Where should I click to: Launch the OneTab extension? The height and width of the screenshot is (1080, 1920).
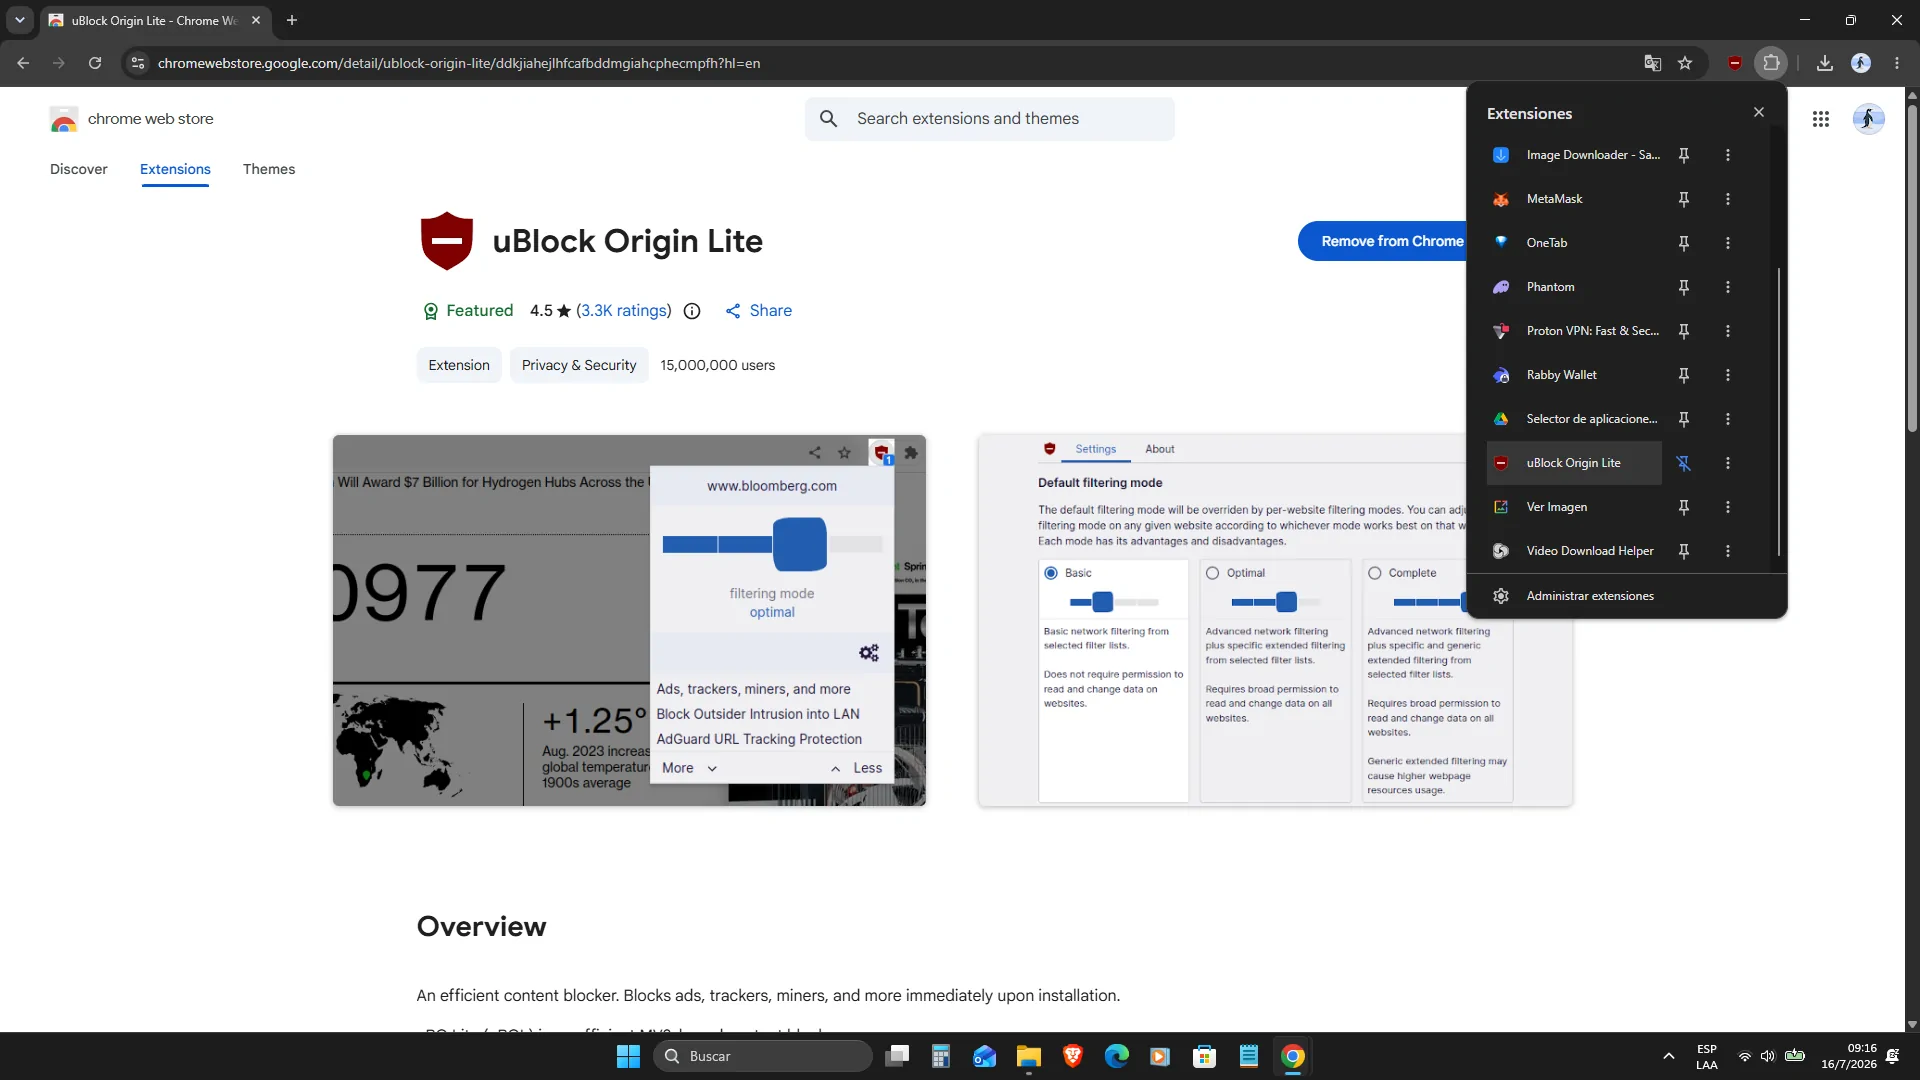pyautogui.click(x=1574, y=243)
